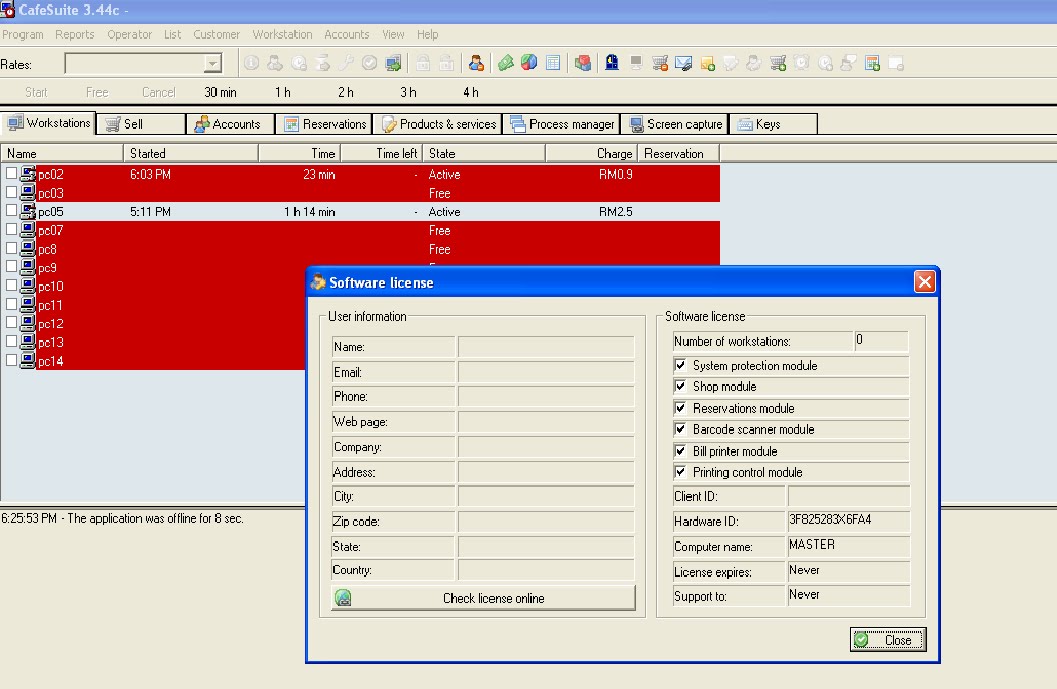1057x689 pixels.
Task: Click the shopping cart with plus icon
Action: click(x=778, y=63)
